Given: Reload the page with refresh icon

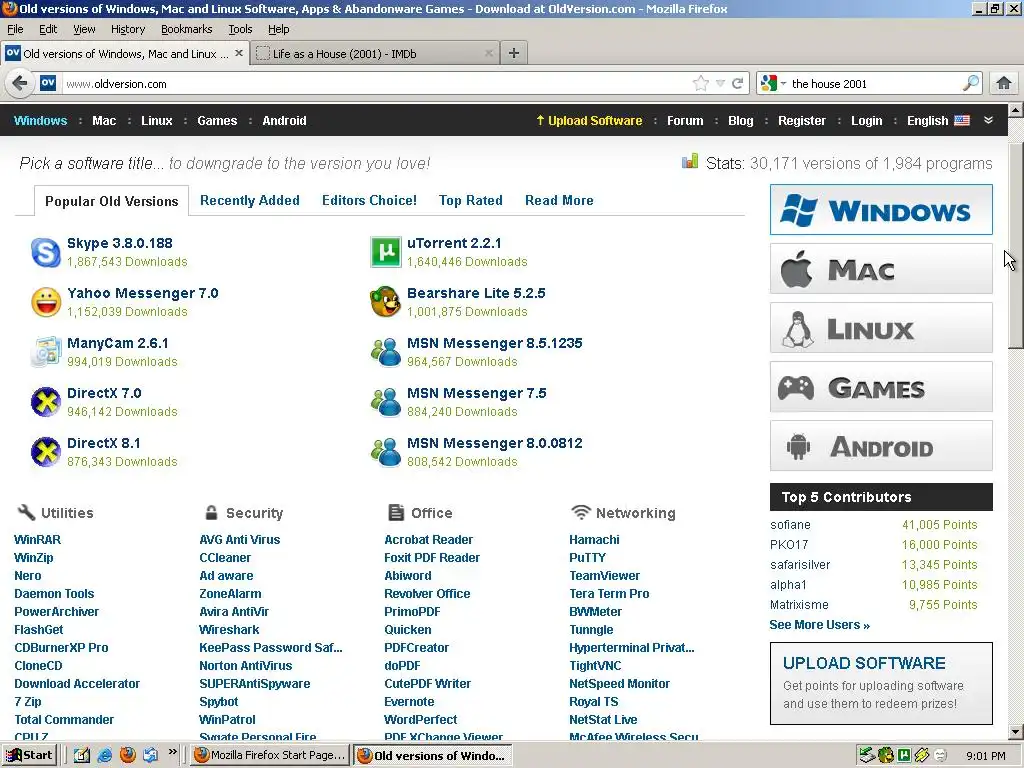Looking at the screenshot, I should click(737, 84).
